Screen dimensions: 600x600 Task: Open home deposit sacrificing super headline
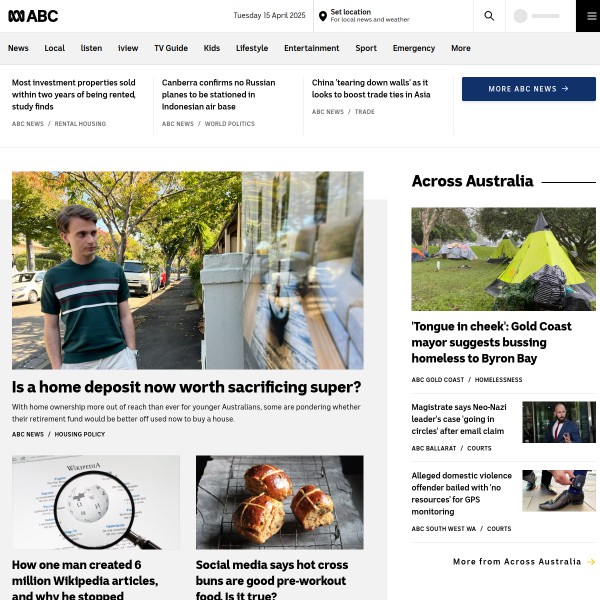point(186,387)
